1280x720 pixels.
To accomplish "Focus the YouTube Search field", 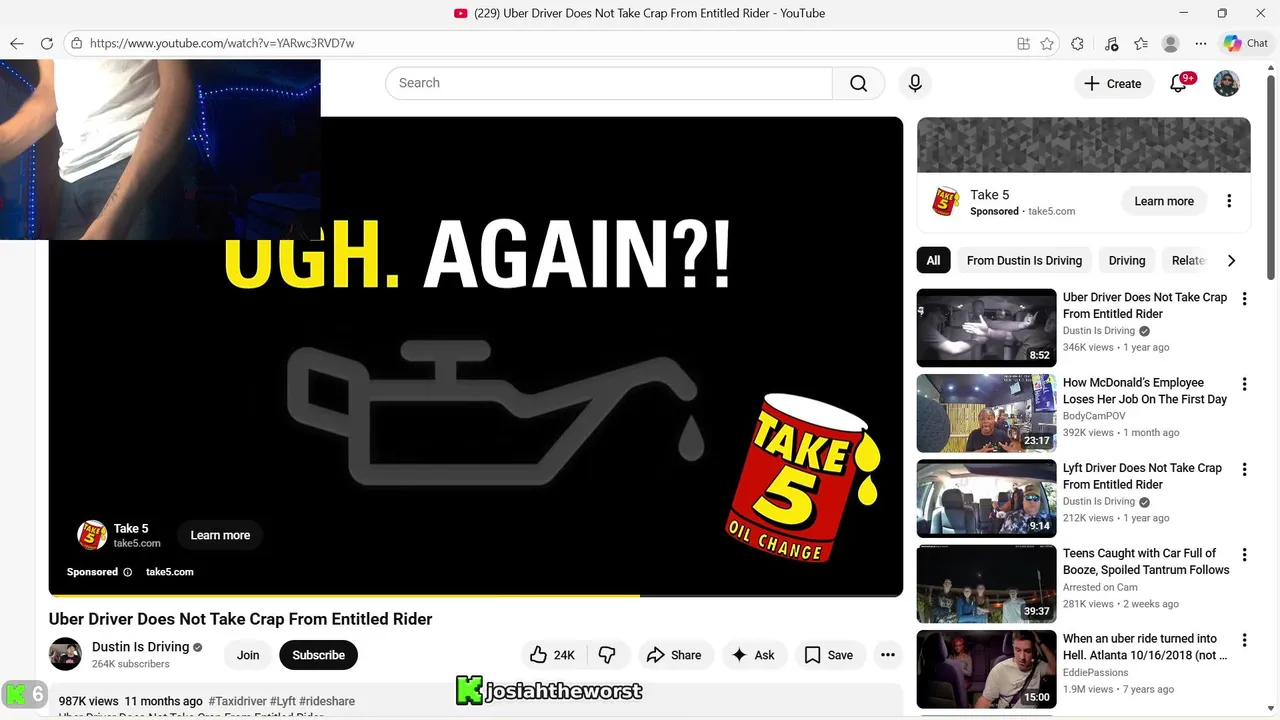I will click(x=608, y=83).
